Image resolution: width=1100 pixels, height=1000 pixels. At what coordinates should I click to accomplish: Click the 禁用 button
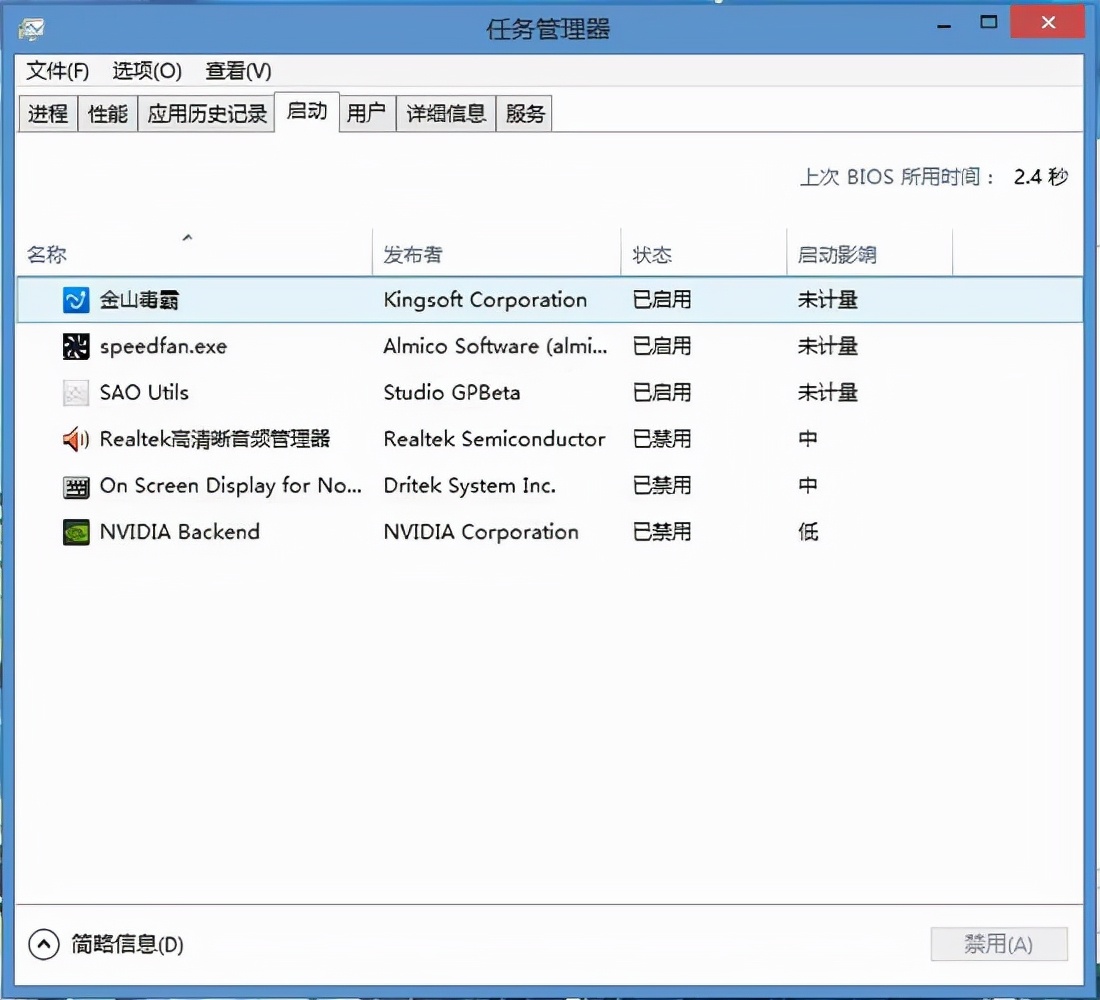999,943
